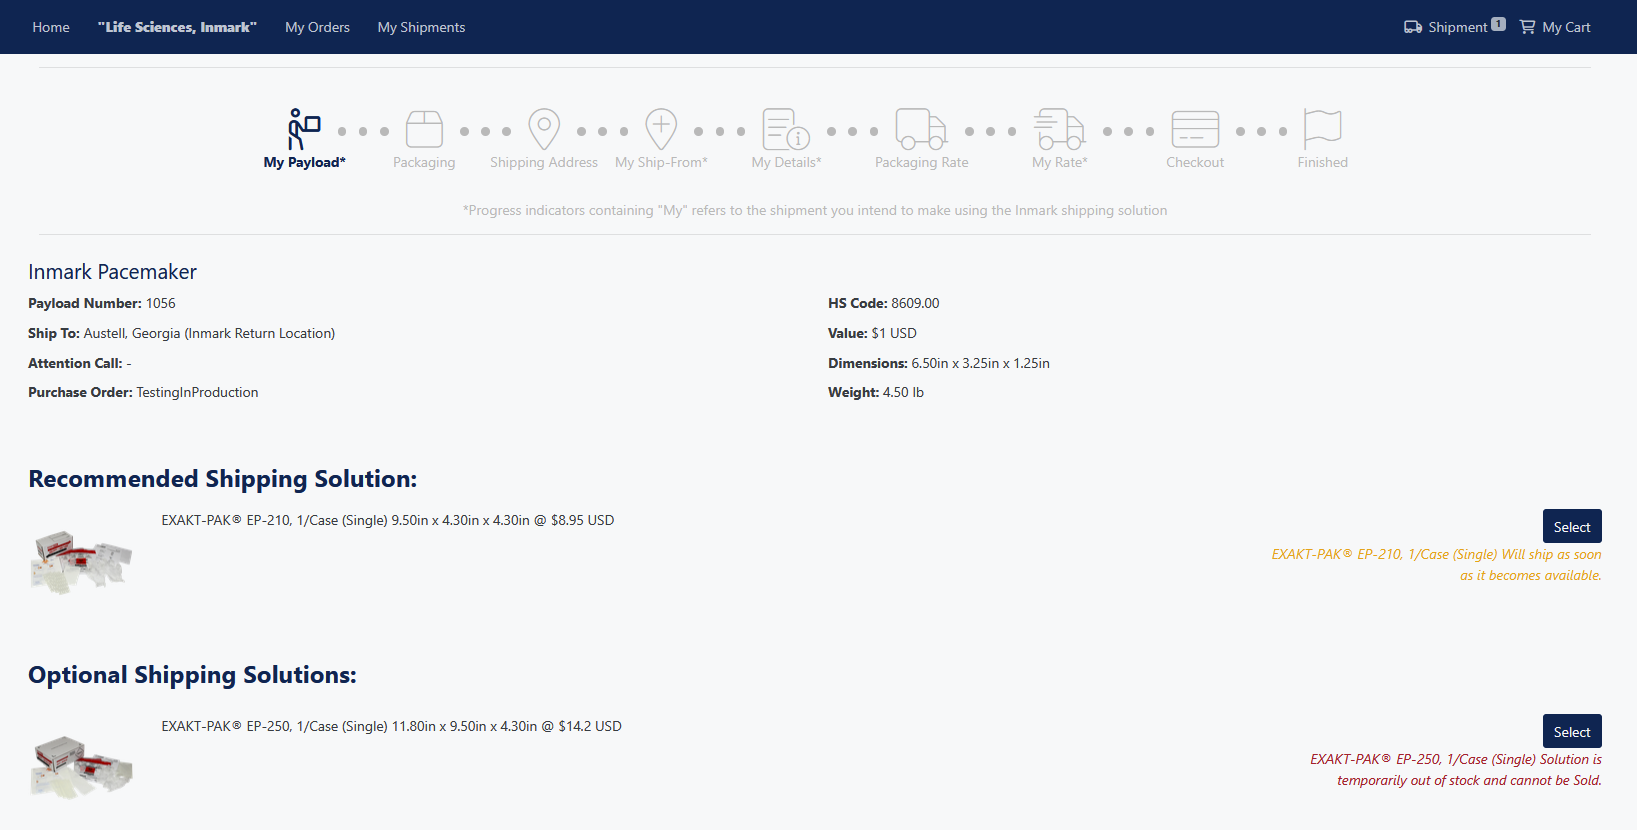The height and width of the screenshot is (830, 1637).
Task: Click the Inmark Pacemaker heading
Action: [x=112, y=272]
